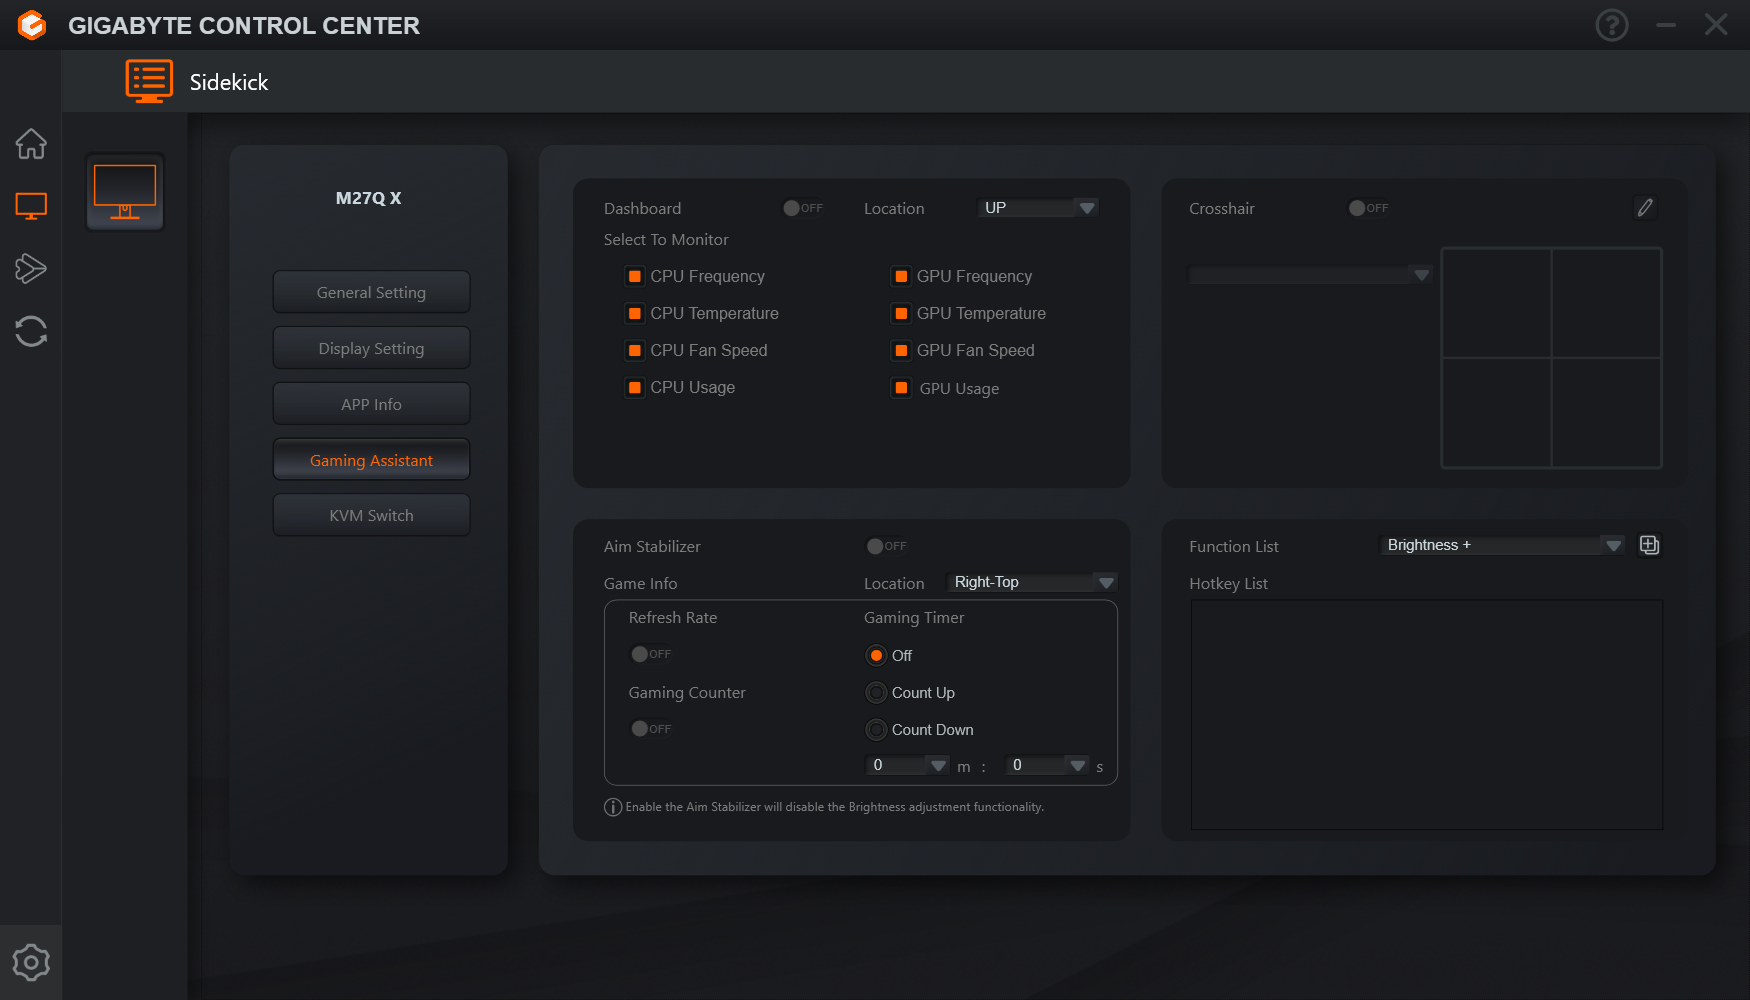Click the Aim Stabilizer info icon
The height and width of the screenshot is (1000, 1750).
613,807
